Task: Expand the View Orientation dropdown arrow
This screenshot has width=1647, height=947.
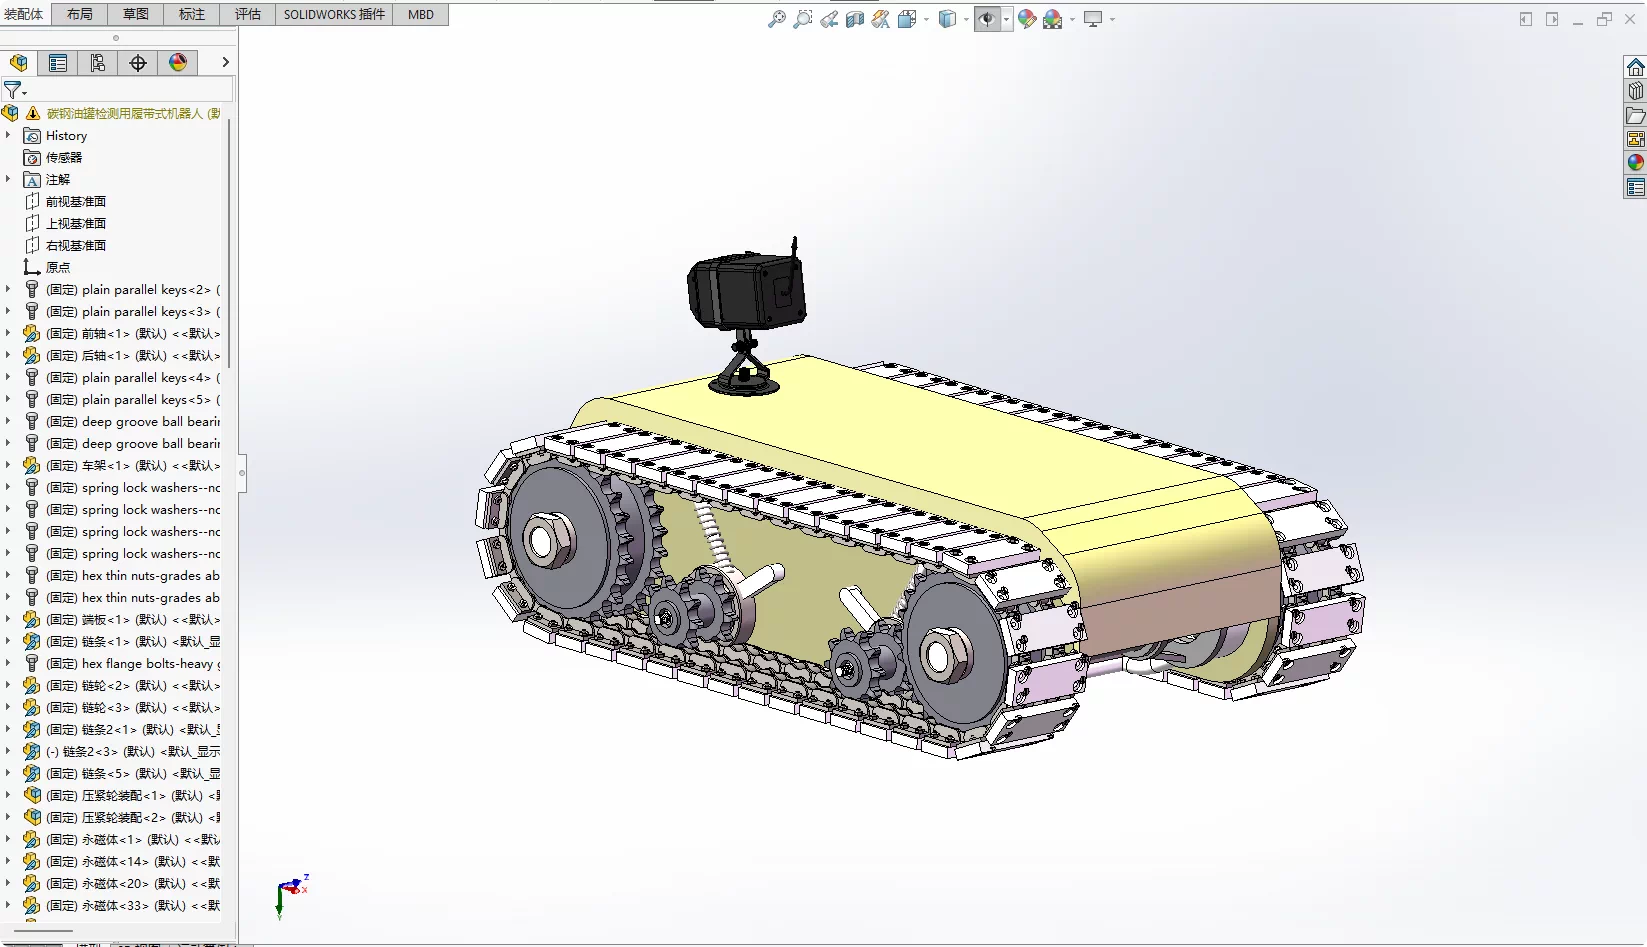Action: (926, 19)
